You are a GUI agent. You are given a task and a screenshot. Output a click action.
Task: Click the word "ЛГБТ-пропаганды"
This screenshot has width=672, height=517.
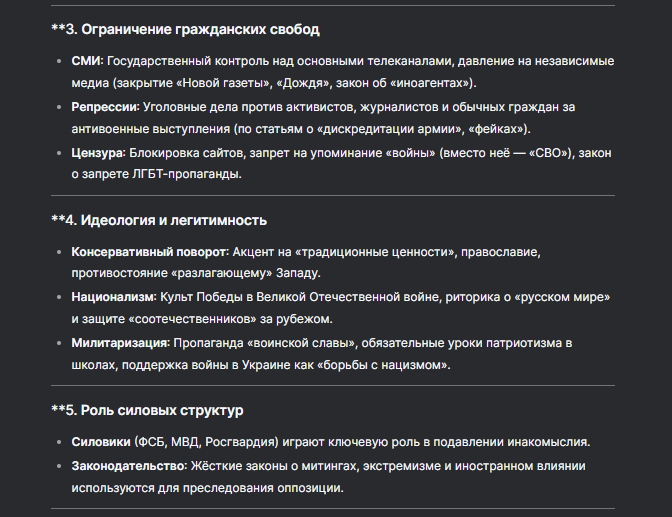[186, 174]
